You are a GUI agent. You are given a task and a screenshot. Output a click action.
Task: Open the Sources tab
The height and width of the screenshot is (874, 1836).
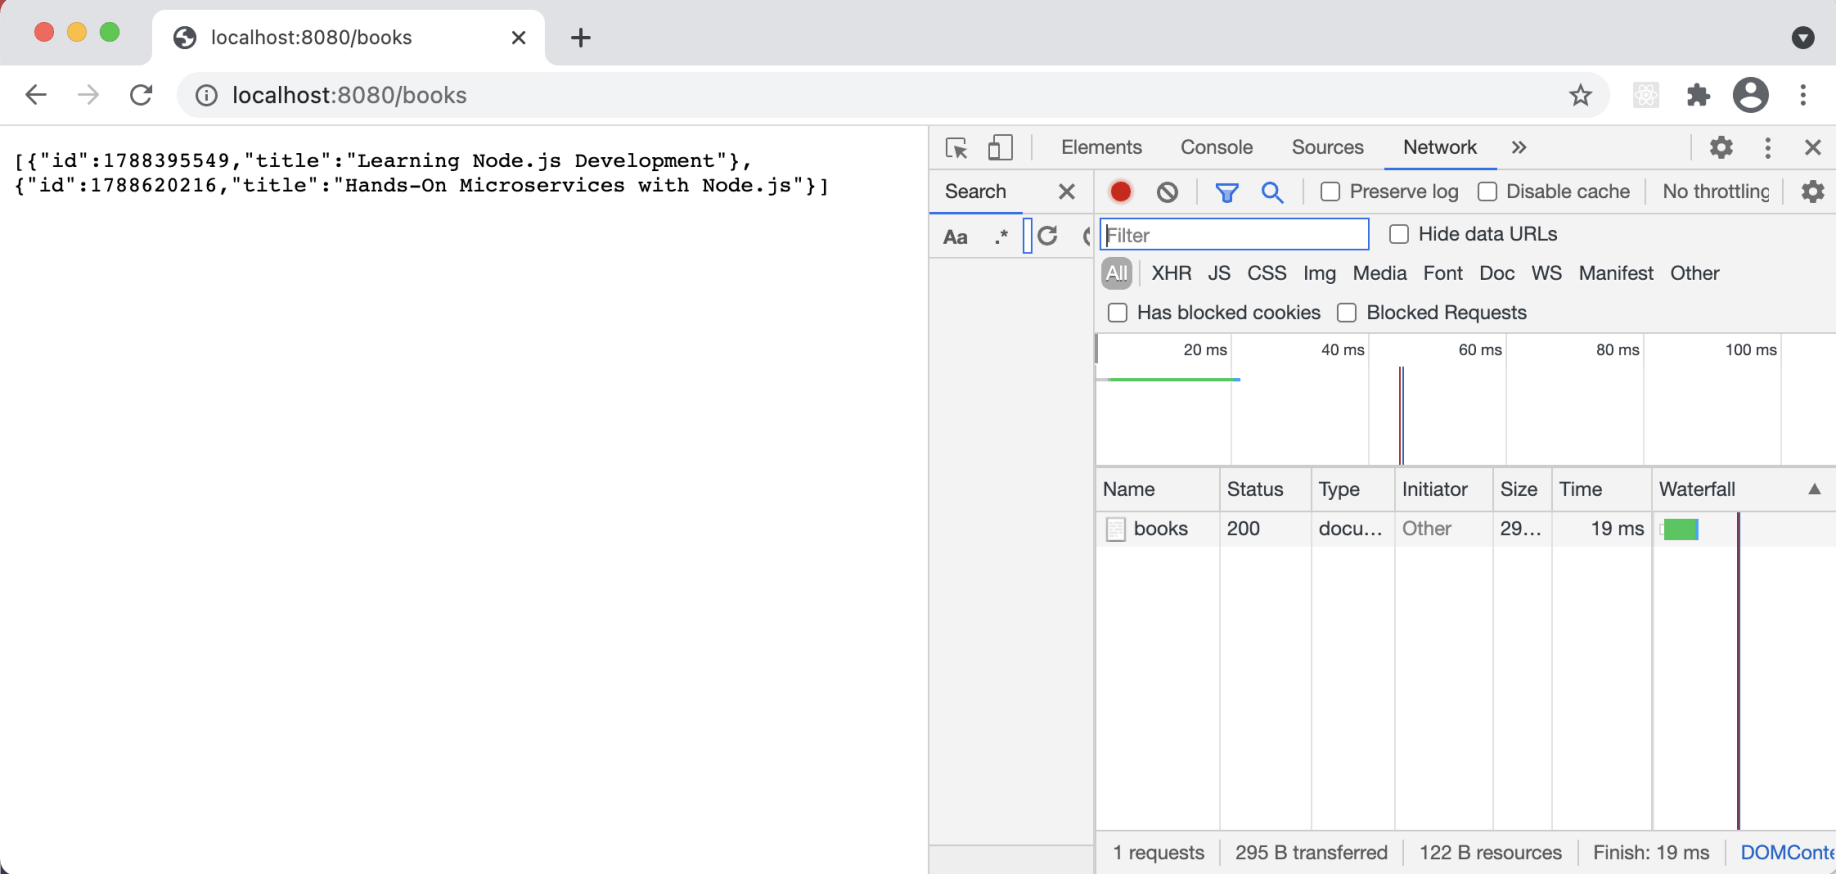tap(1327, 148)
